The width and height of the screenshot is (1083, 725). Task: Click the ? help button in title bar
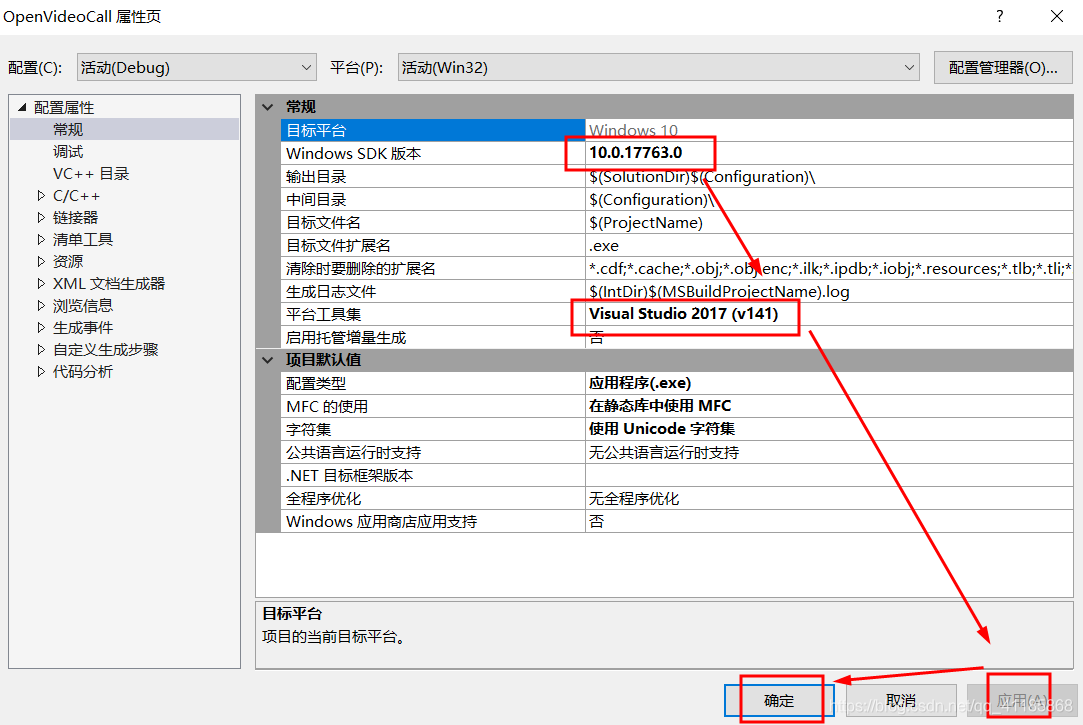tap(999, 16)
